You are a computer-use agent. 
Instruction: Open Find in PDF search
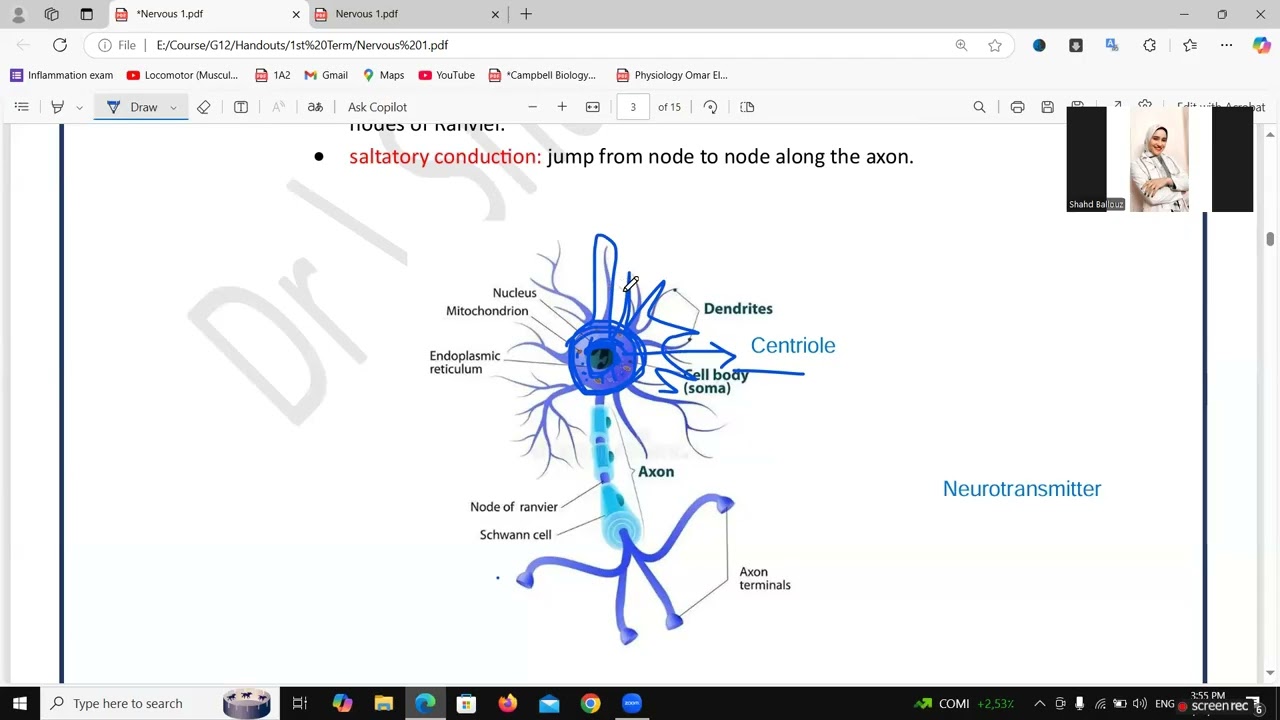coord(979,107)
